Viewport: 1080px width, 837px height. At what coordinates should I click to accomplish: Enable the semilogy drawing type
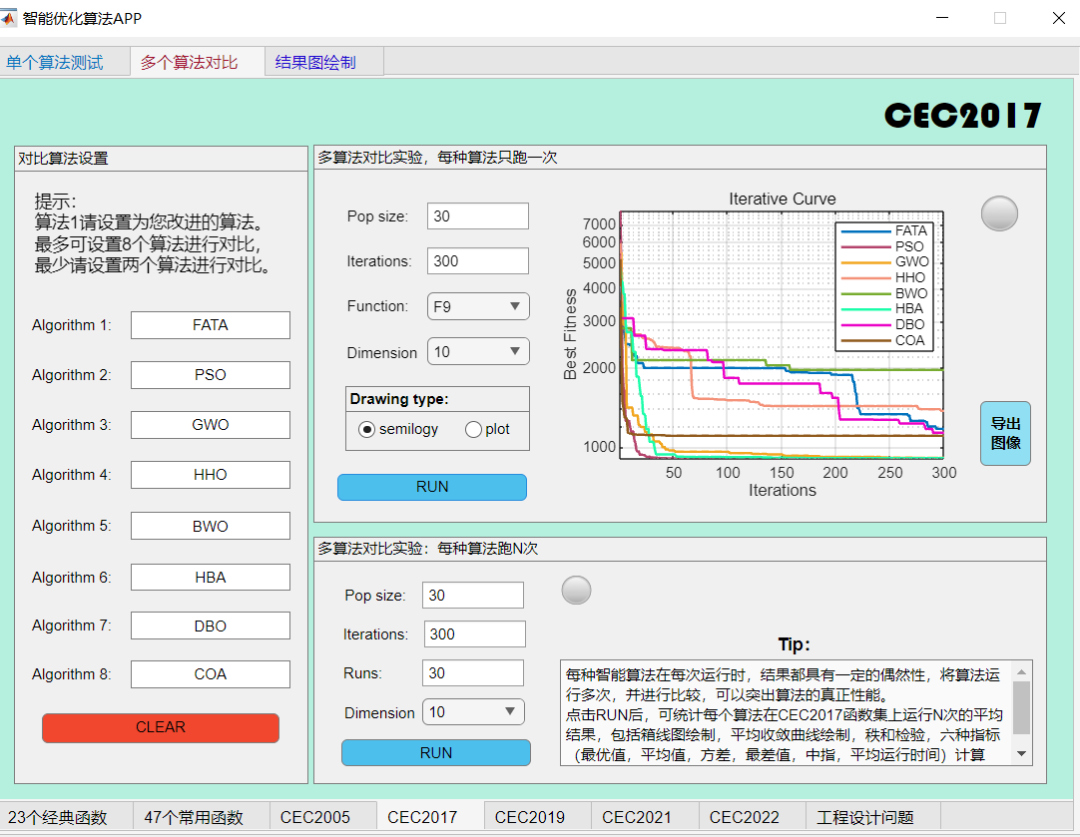click(367, 429)
